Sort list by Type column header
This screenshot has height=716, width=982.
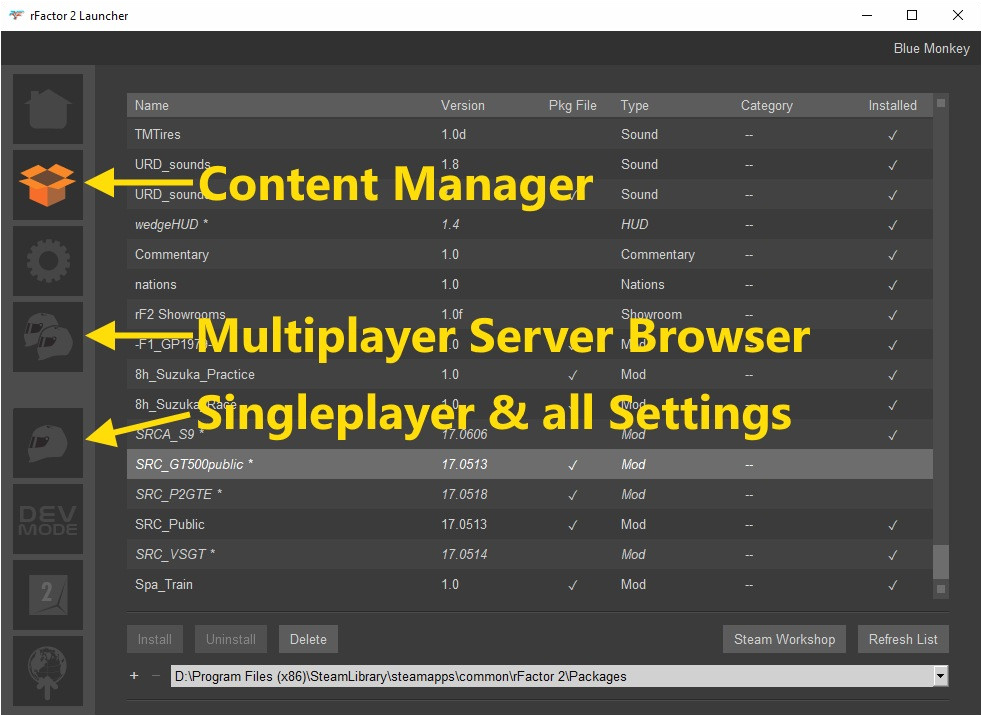click(634, 105)
